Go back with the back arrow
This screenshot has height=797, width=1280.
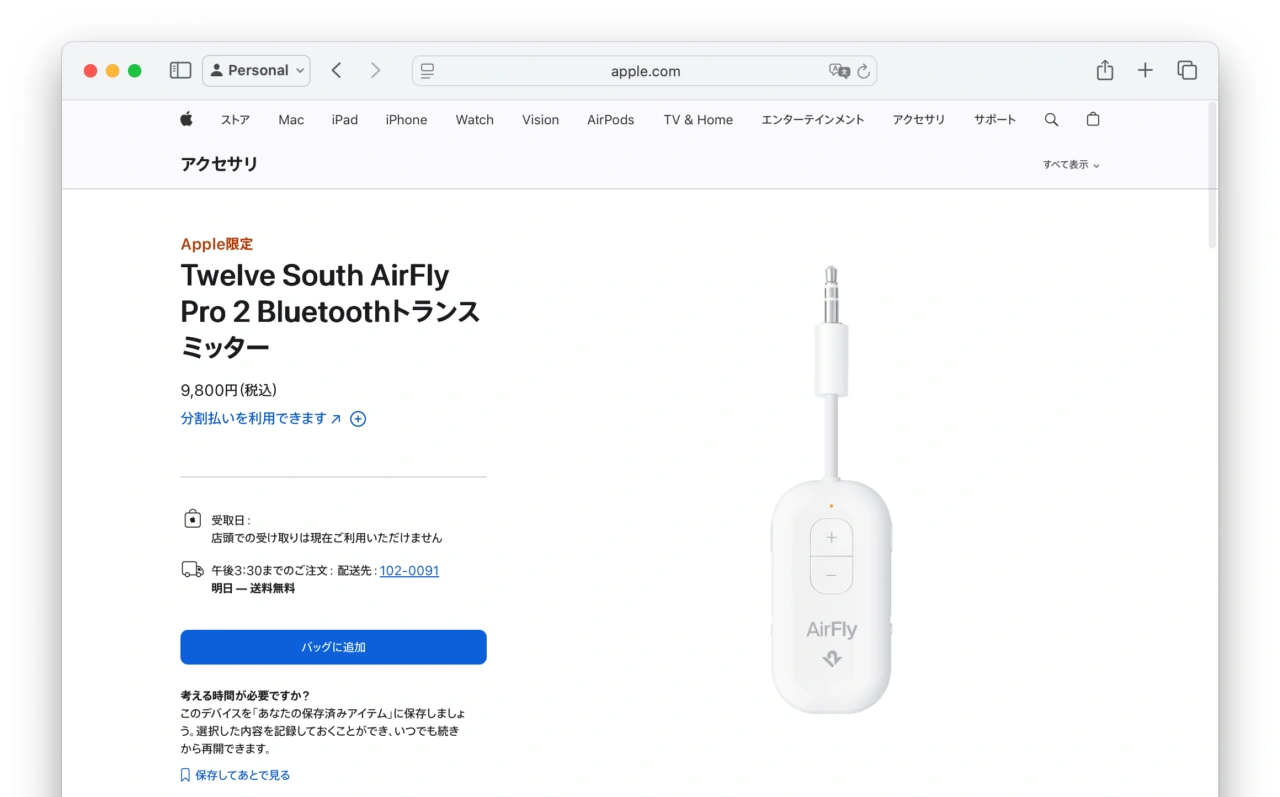pos(337,70)
